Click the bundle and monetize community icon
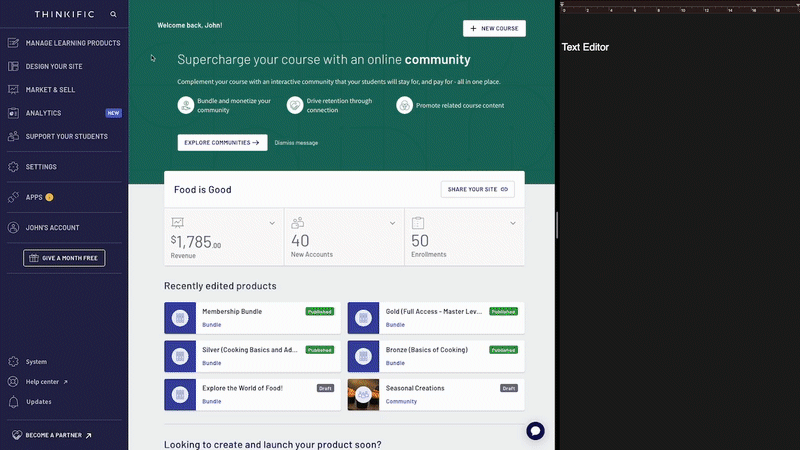The height and width of the screenshot is (450, 800). [x=186, y=106]
